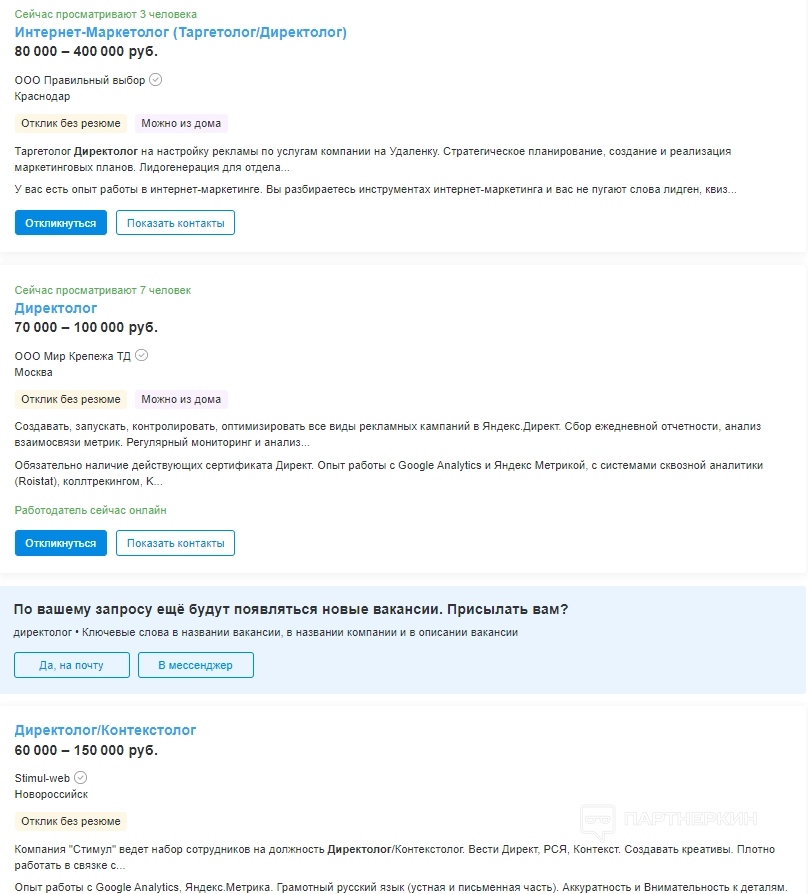The image size is (808, 894).
Task: Click verified checkmark beside Stimul-web
Action: 81,777
